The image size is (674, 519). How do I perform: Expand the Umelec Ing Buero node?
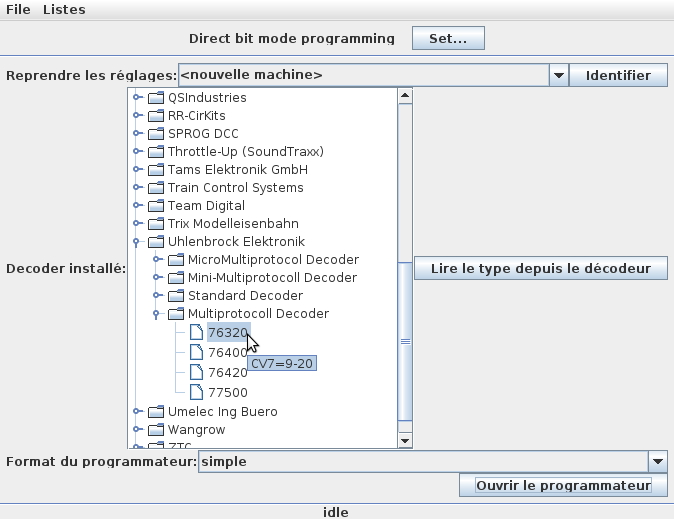[137, 412]
